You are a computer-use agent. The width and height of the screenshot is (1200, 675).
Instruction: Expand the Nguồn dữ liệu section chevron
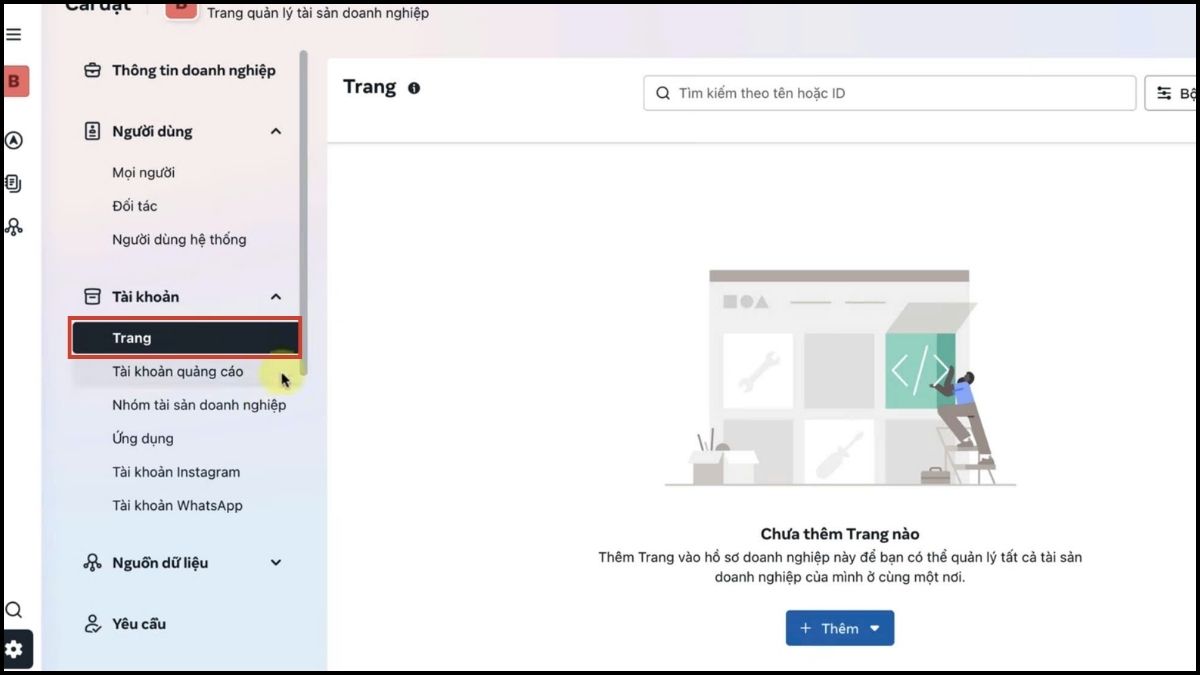(x=276, y=563)
